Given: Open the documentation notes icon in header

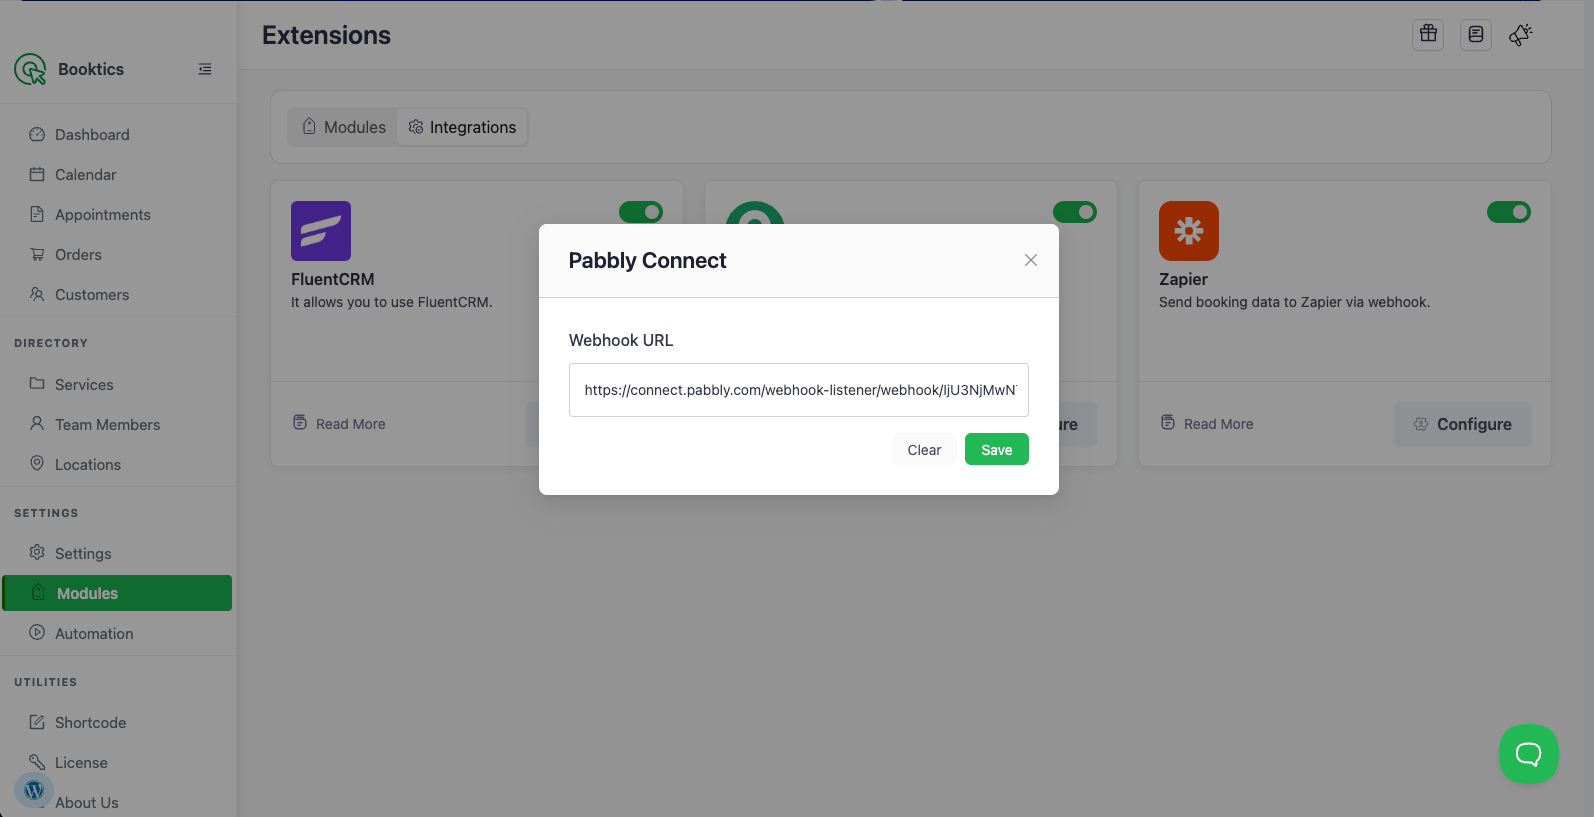Looking at the screenshot, I should tap(1476, 35).
